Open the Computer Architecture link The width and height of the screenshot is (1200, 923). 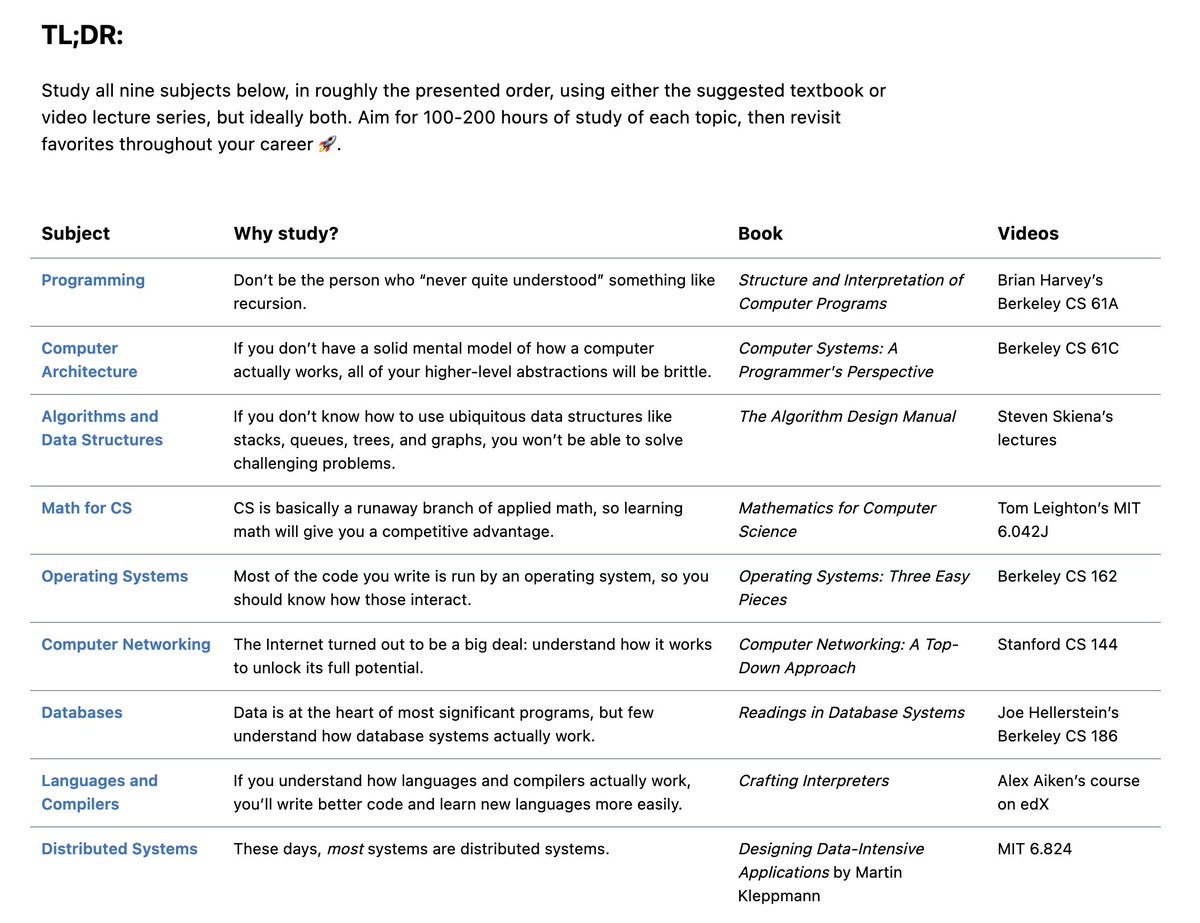(x=89, y=360)
